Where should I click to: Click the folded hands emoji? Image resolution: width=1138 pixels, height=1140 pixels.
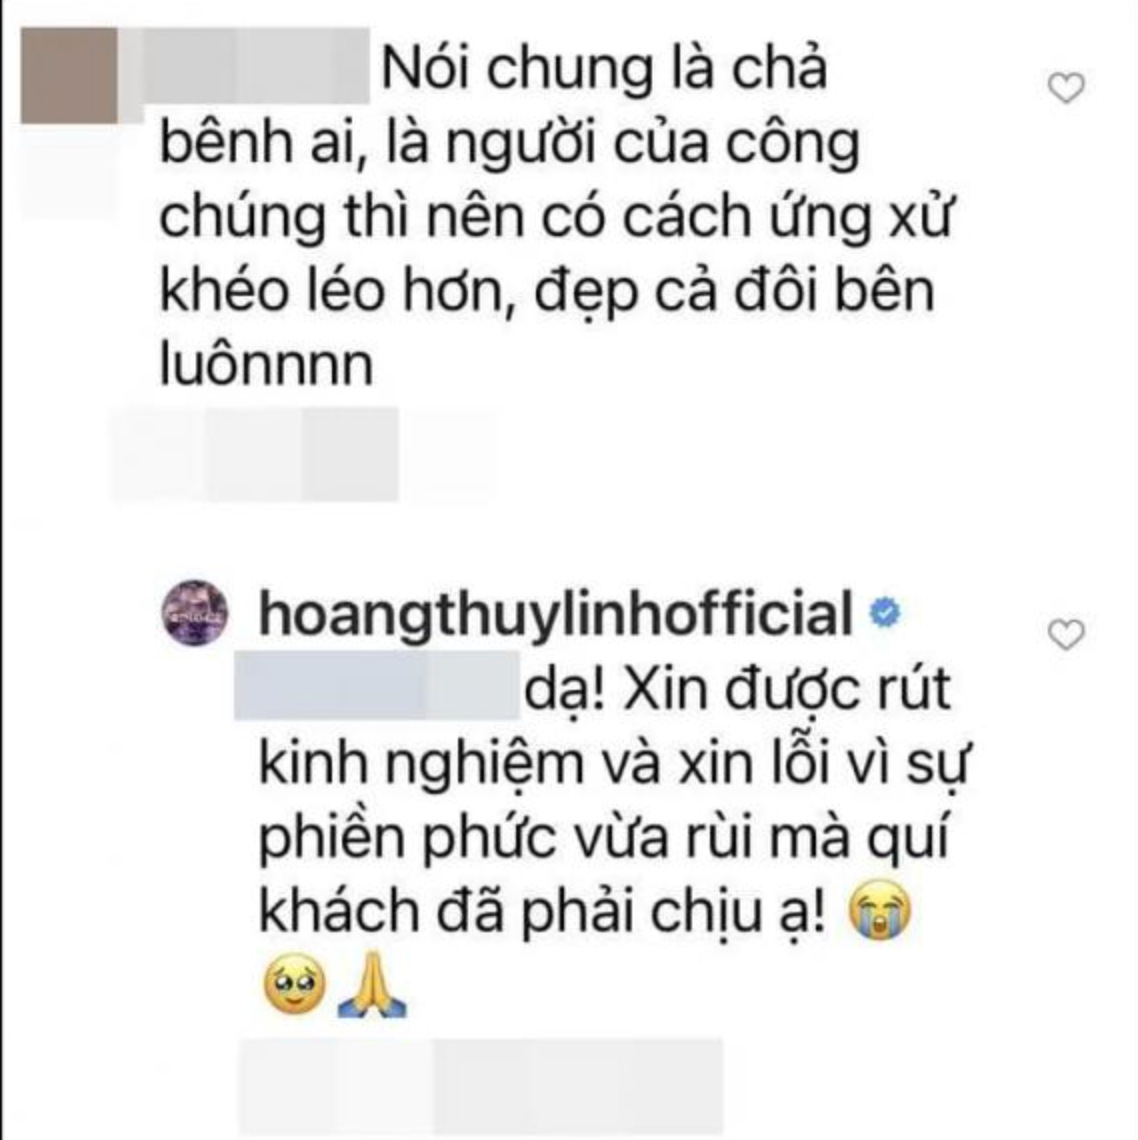point(372,984)
